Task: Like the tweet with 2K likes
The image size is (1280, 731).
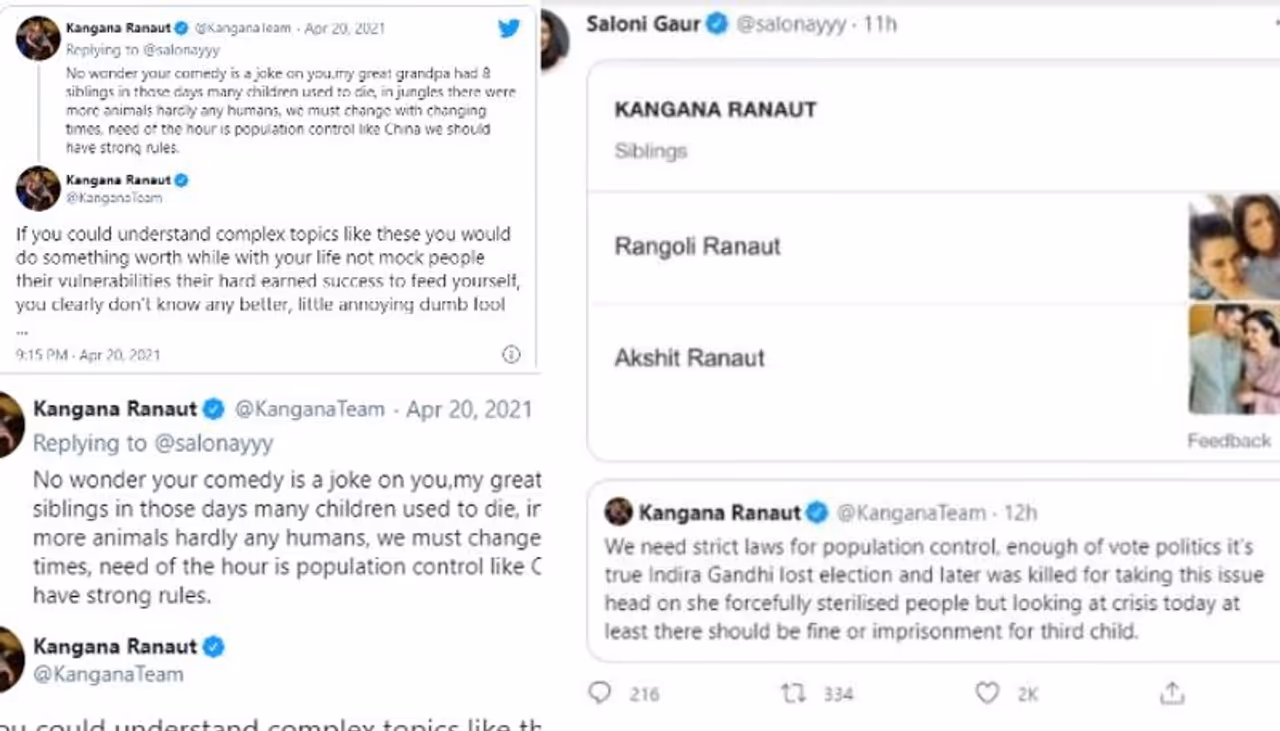Action: click(x=987, y=692)
